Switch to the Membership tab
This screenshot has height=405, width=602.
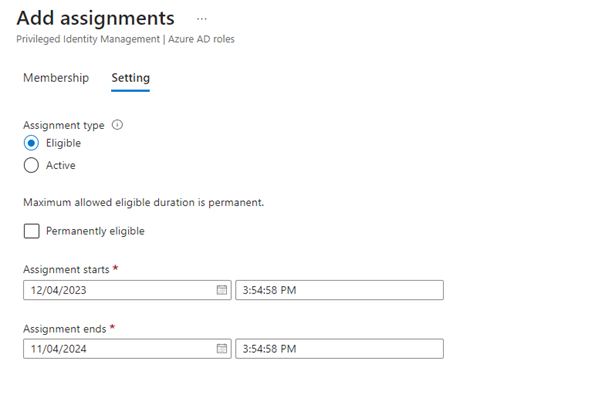tap(56, 78)
